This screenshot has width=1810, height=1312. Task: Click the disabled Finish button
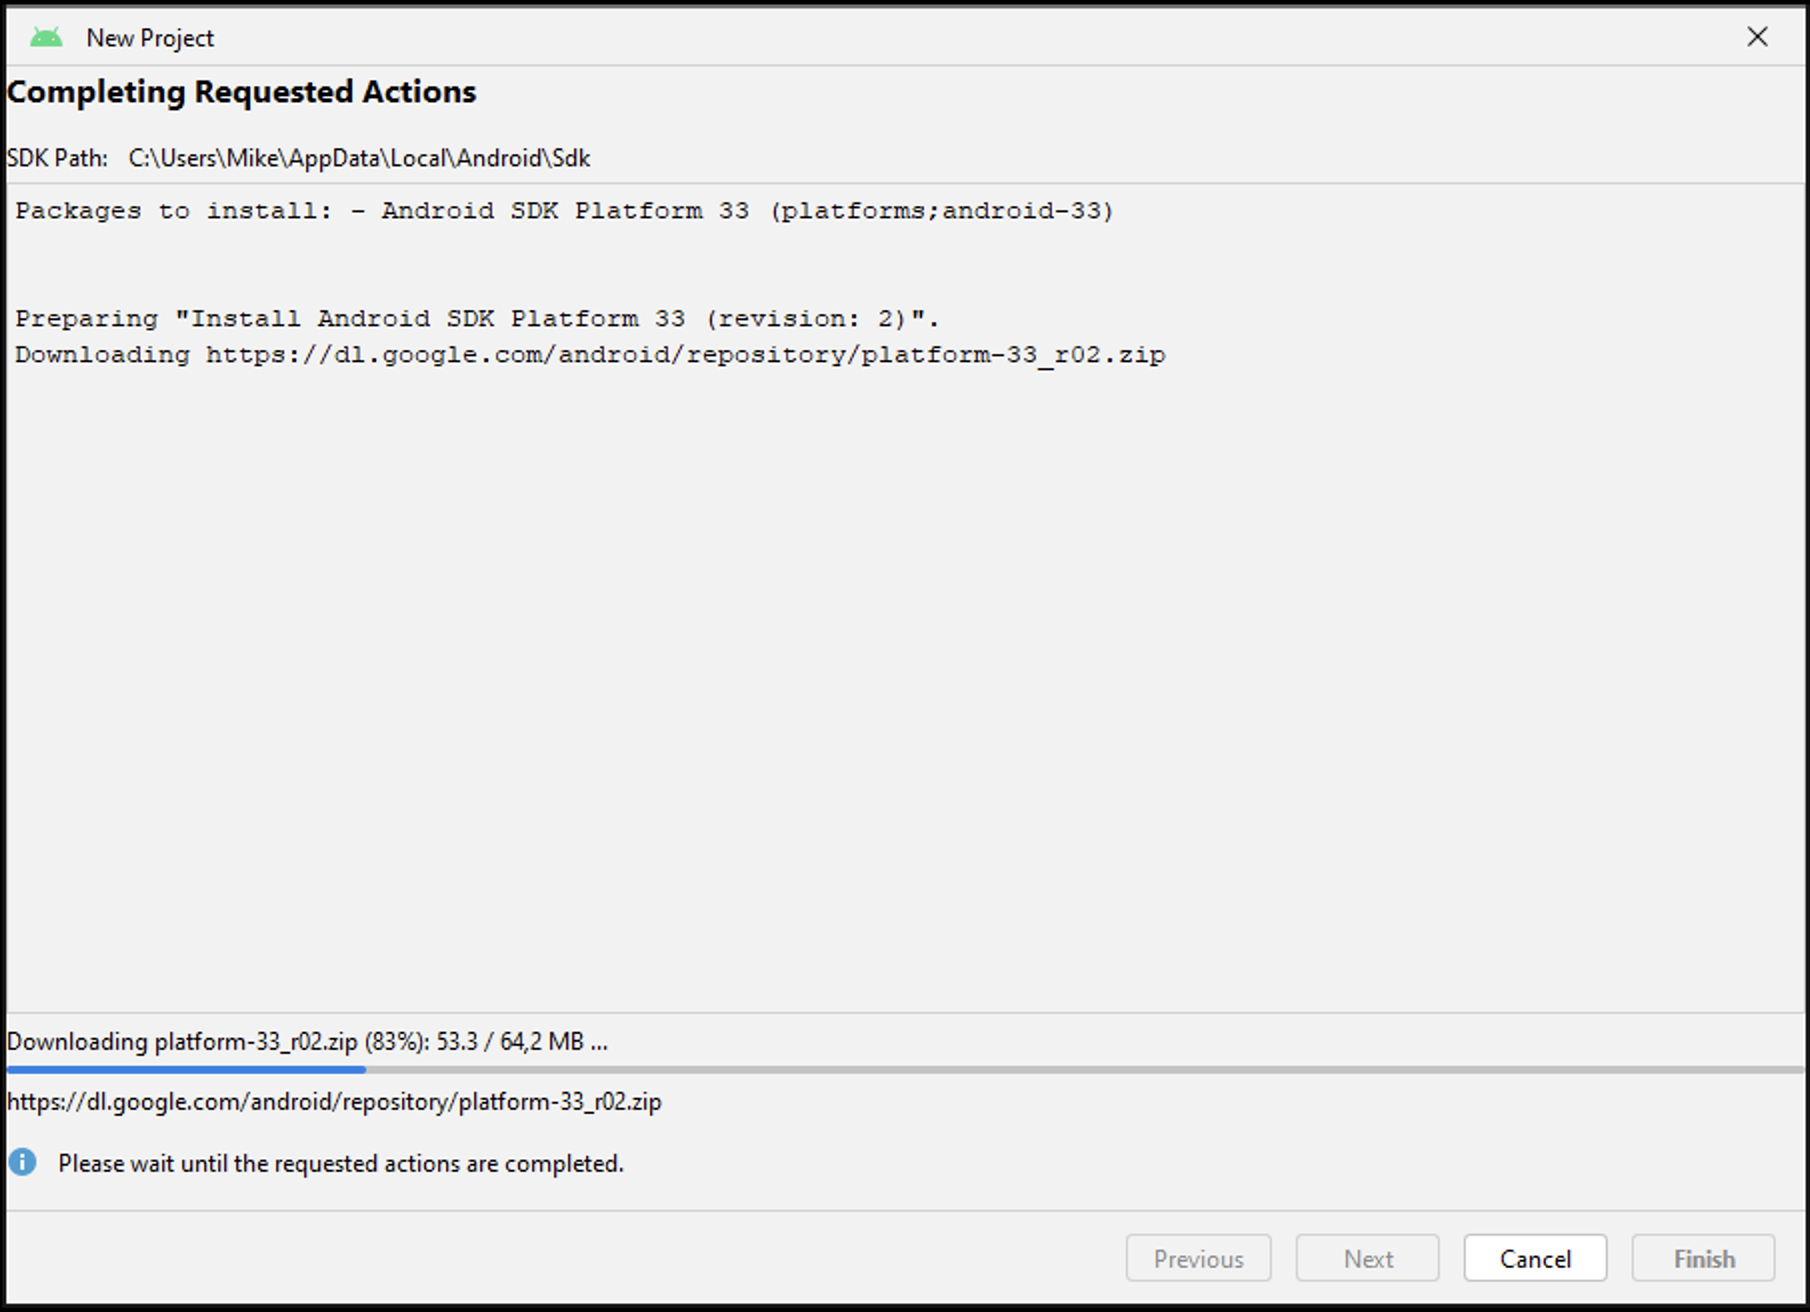coord(1703,1258)
